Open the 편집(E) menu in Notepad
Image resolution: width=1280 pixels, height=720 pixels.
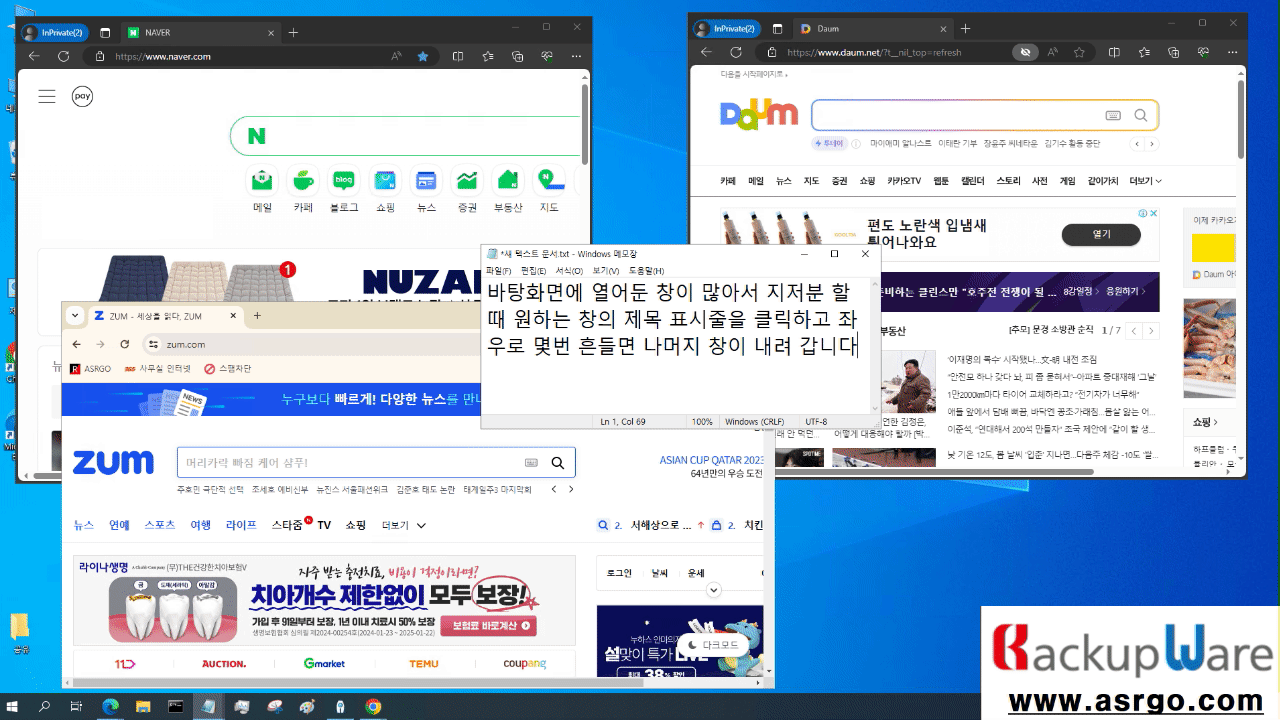pos(534,271)
